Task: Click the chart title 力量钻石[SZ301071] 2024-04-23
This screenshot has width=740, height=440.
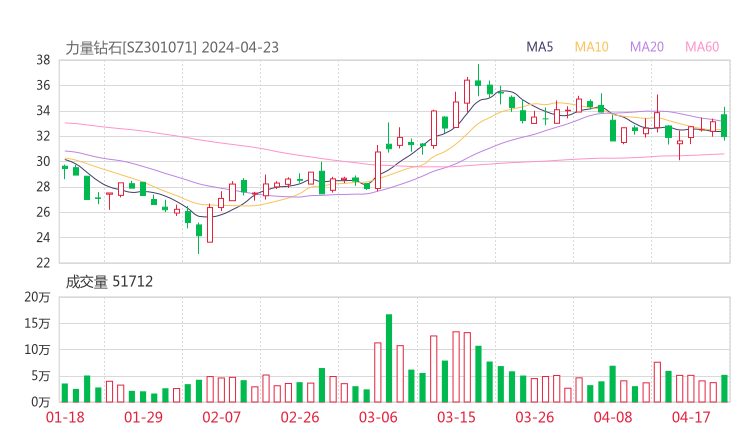Action: click(x=172, y=48)
